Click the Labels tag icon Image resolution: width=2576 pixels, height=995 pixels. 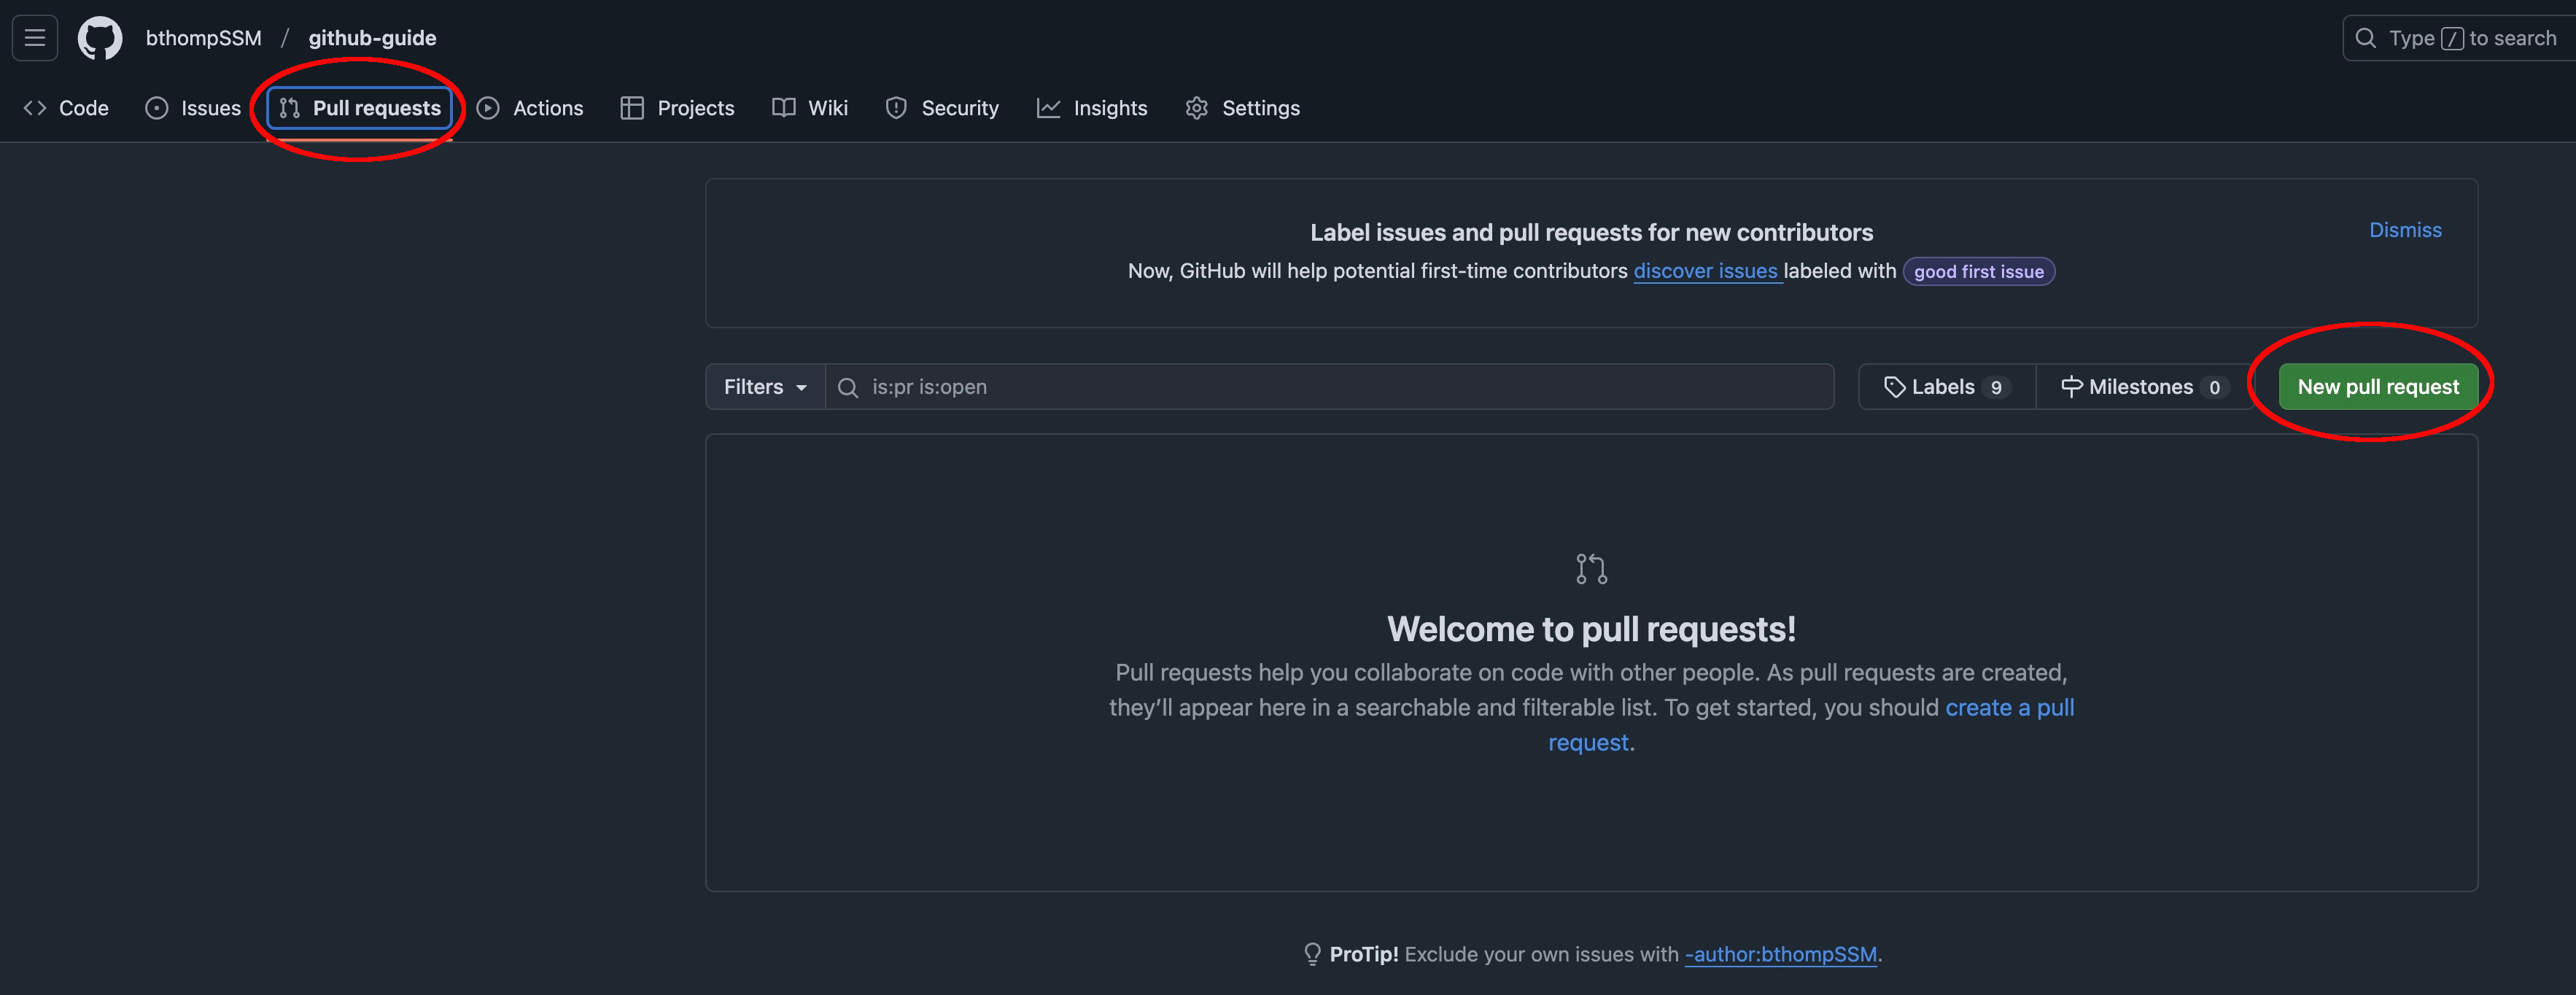(x=1894, y=387)
